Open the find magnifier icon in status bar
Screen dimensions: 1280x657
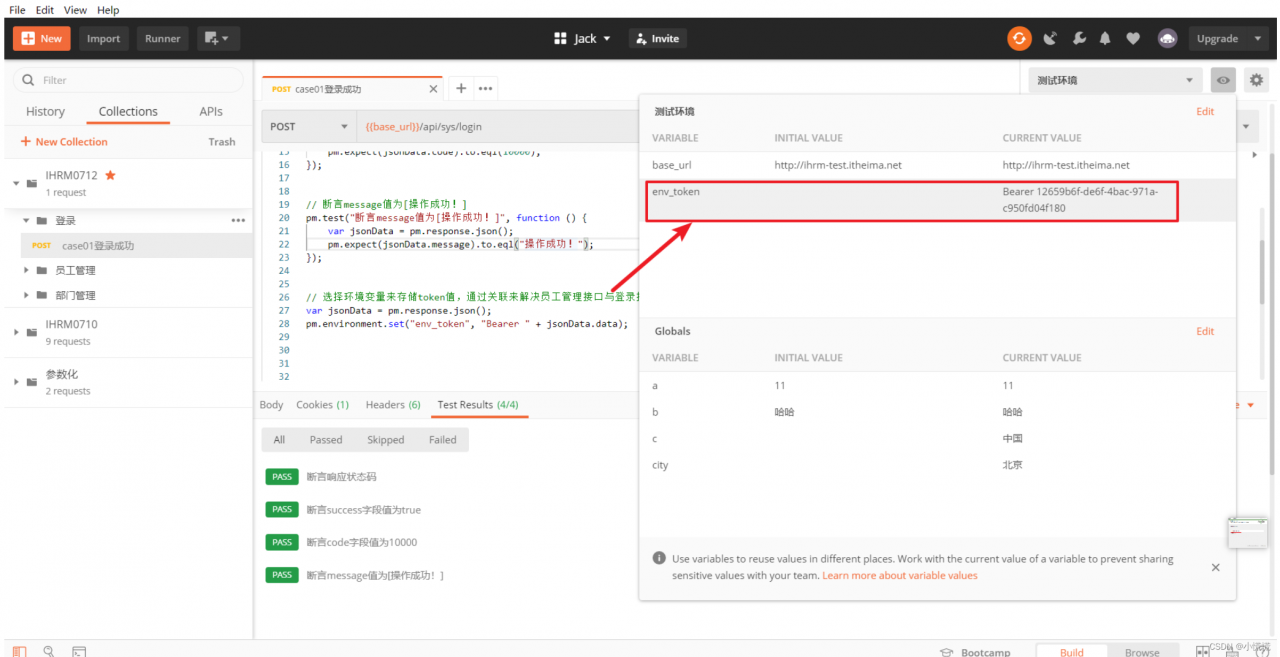point(49,651)
